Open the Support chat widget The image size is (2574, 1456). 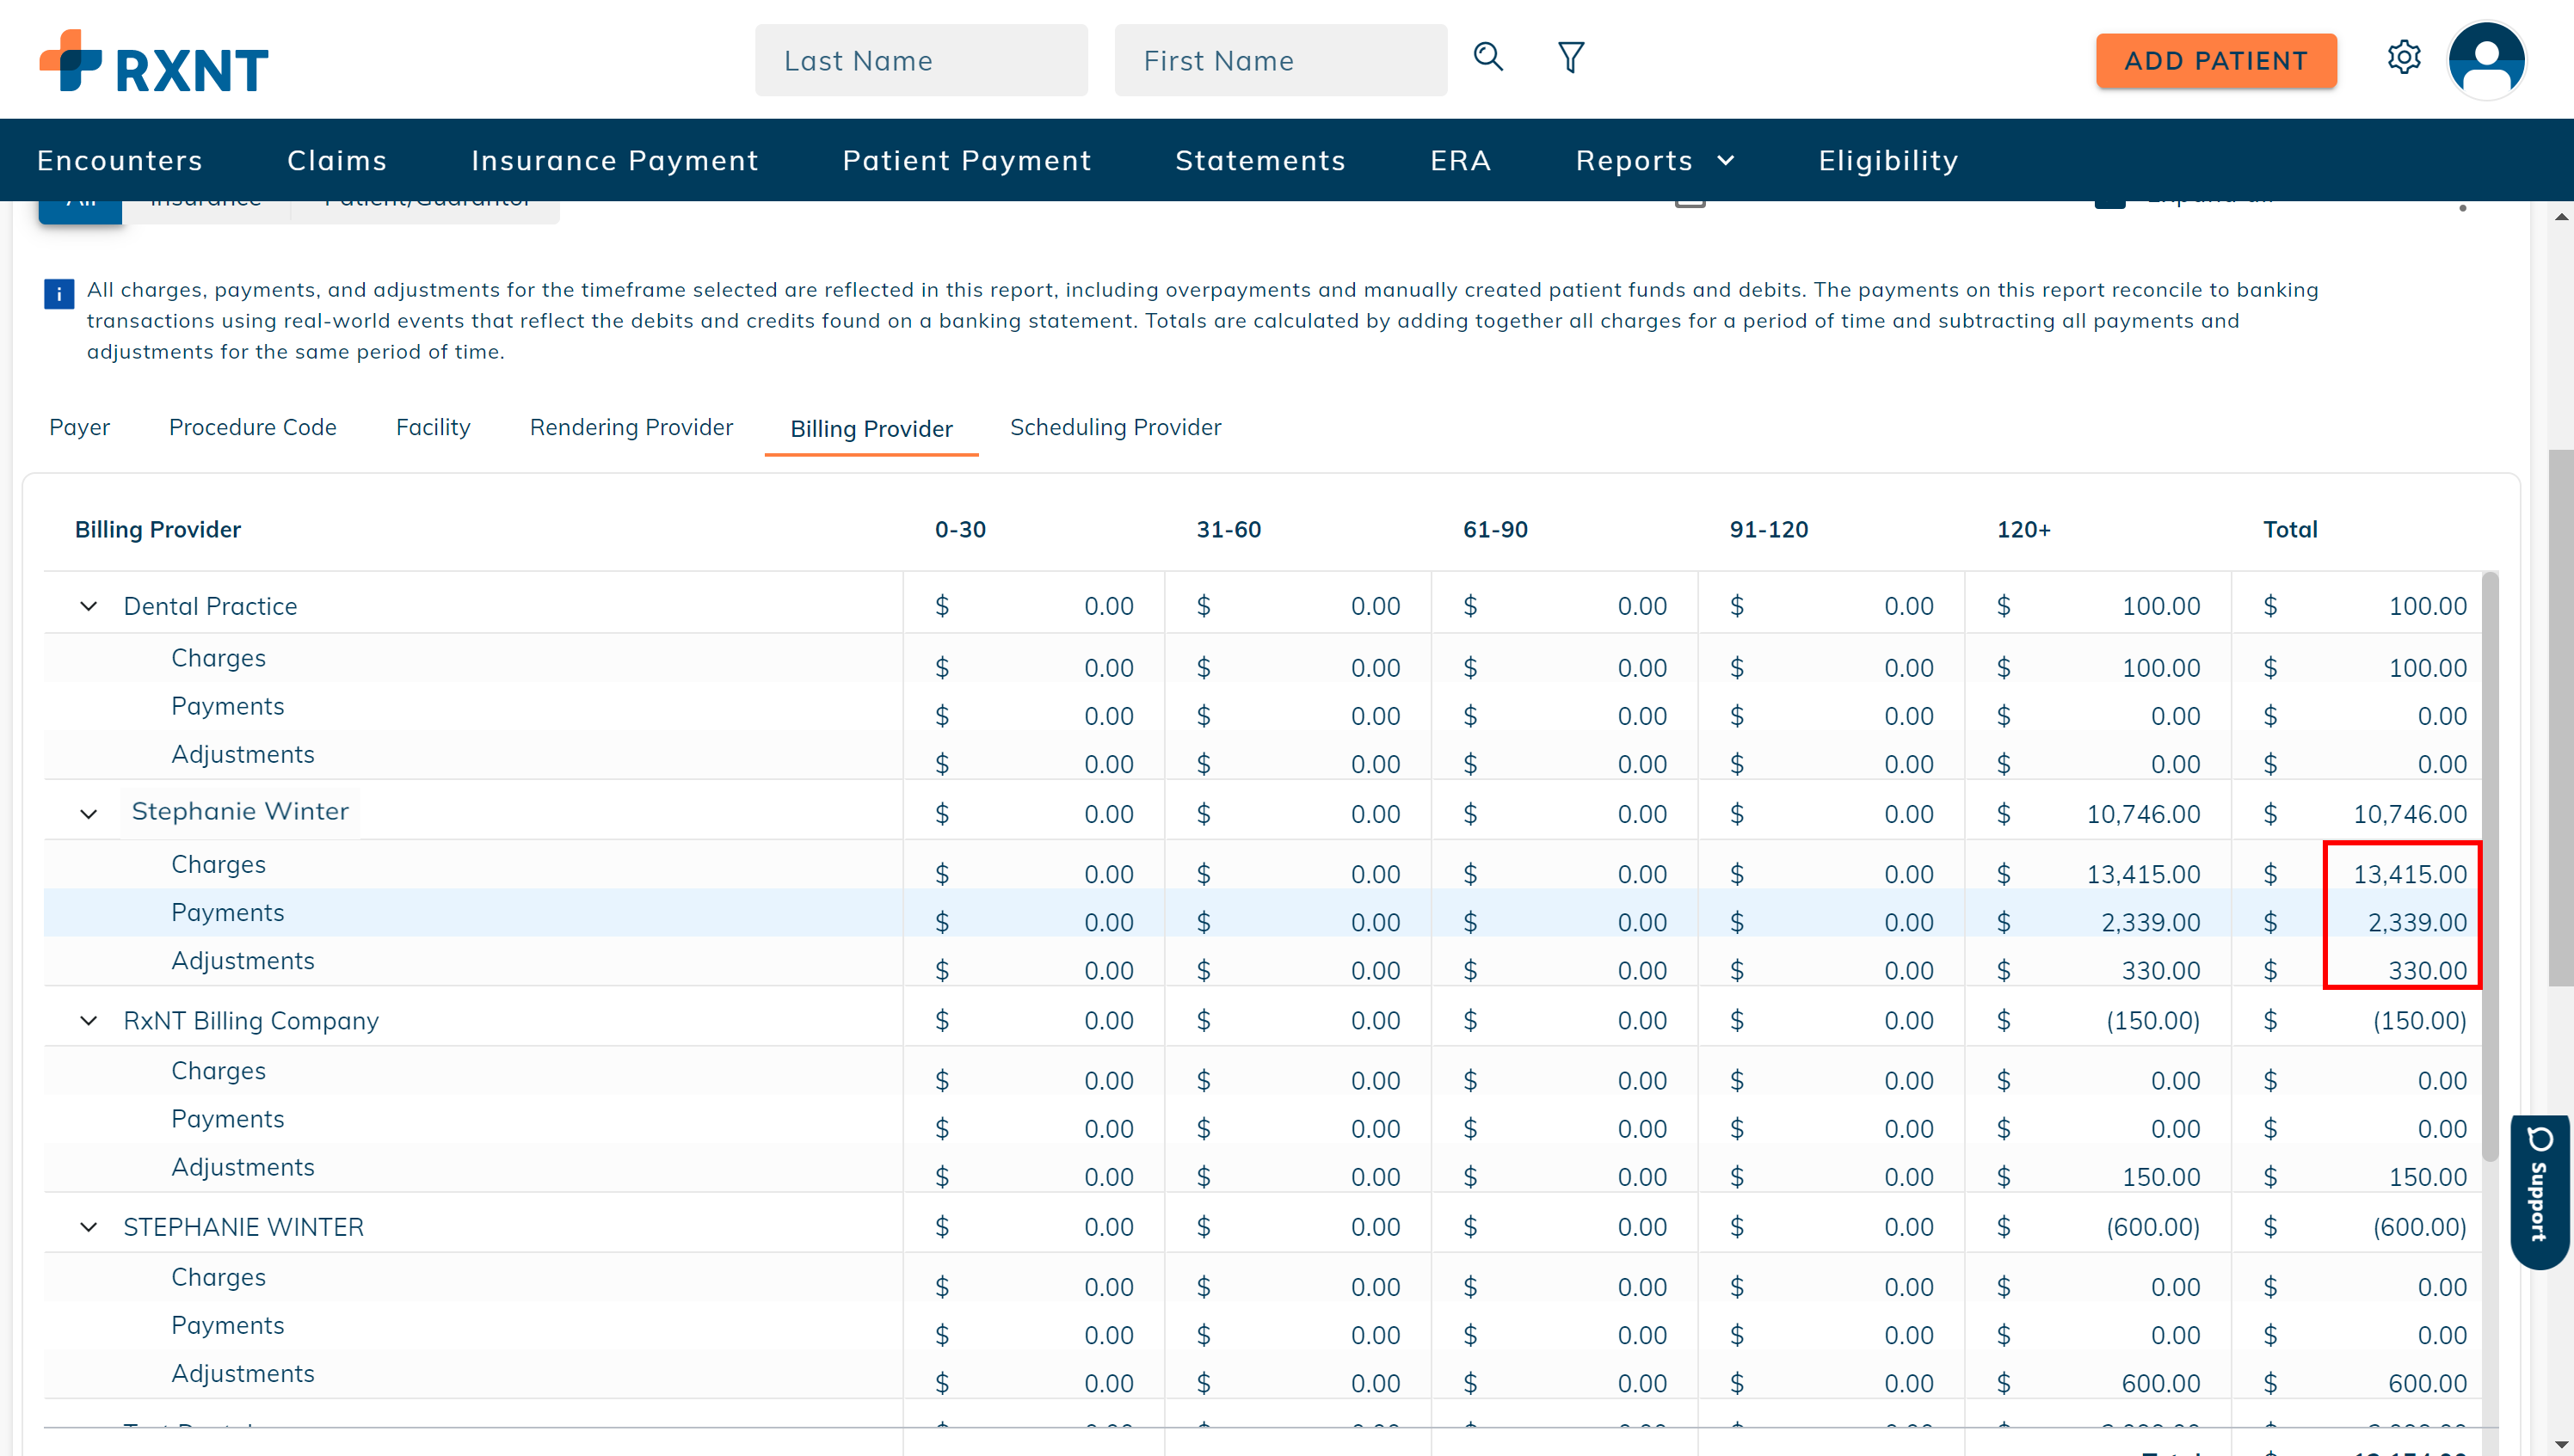click(x=2539, y=1191)
